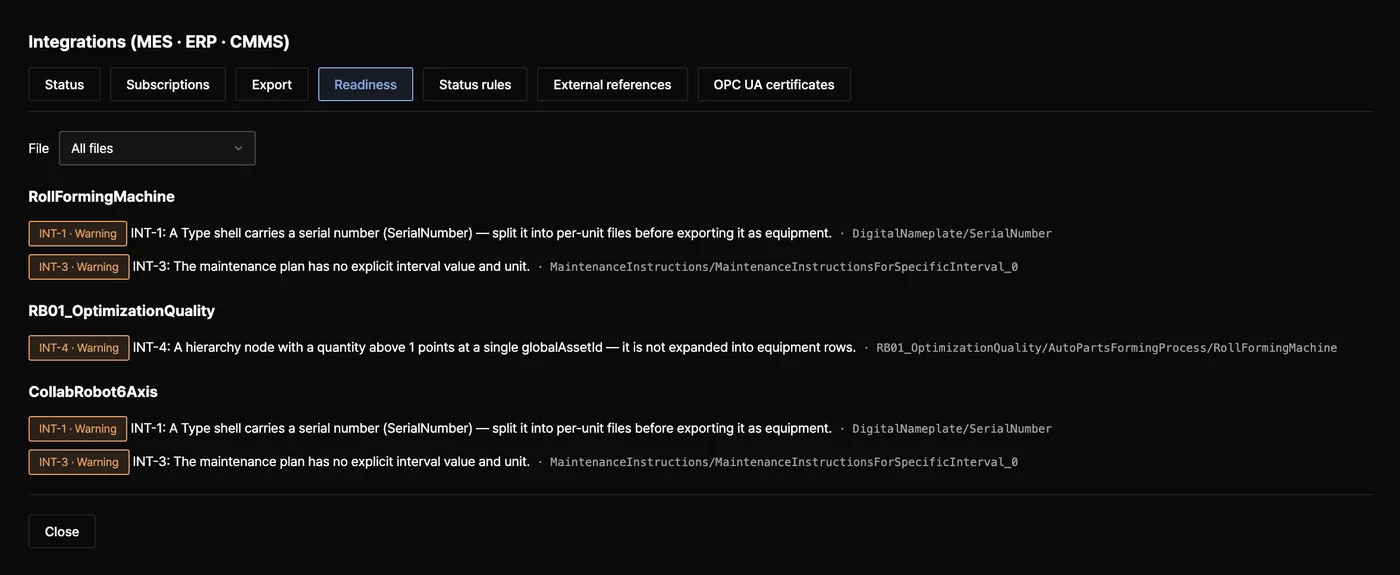This screenshot has width=1400, height=575.
Task: Click the INT-4 Warning badge
Action: click(79, 348)
